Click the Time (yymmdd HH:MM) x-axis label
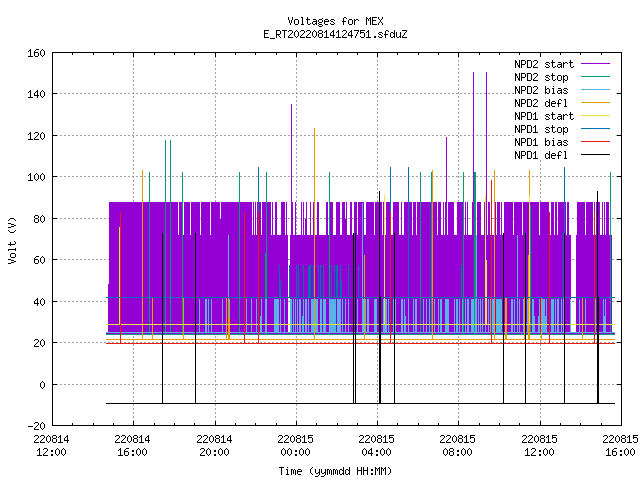This screenshot has width=640, height=480. point(335,471)
